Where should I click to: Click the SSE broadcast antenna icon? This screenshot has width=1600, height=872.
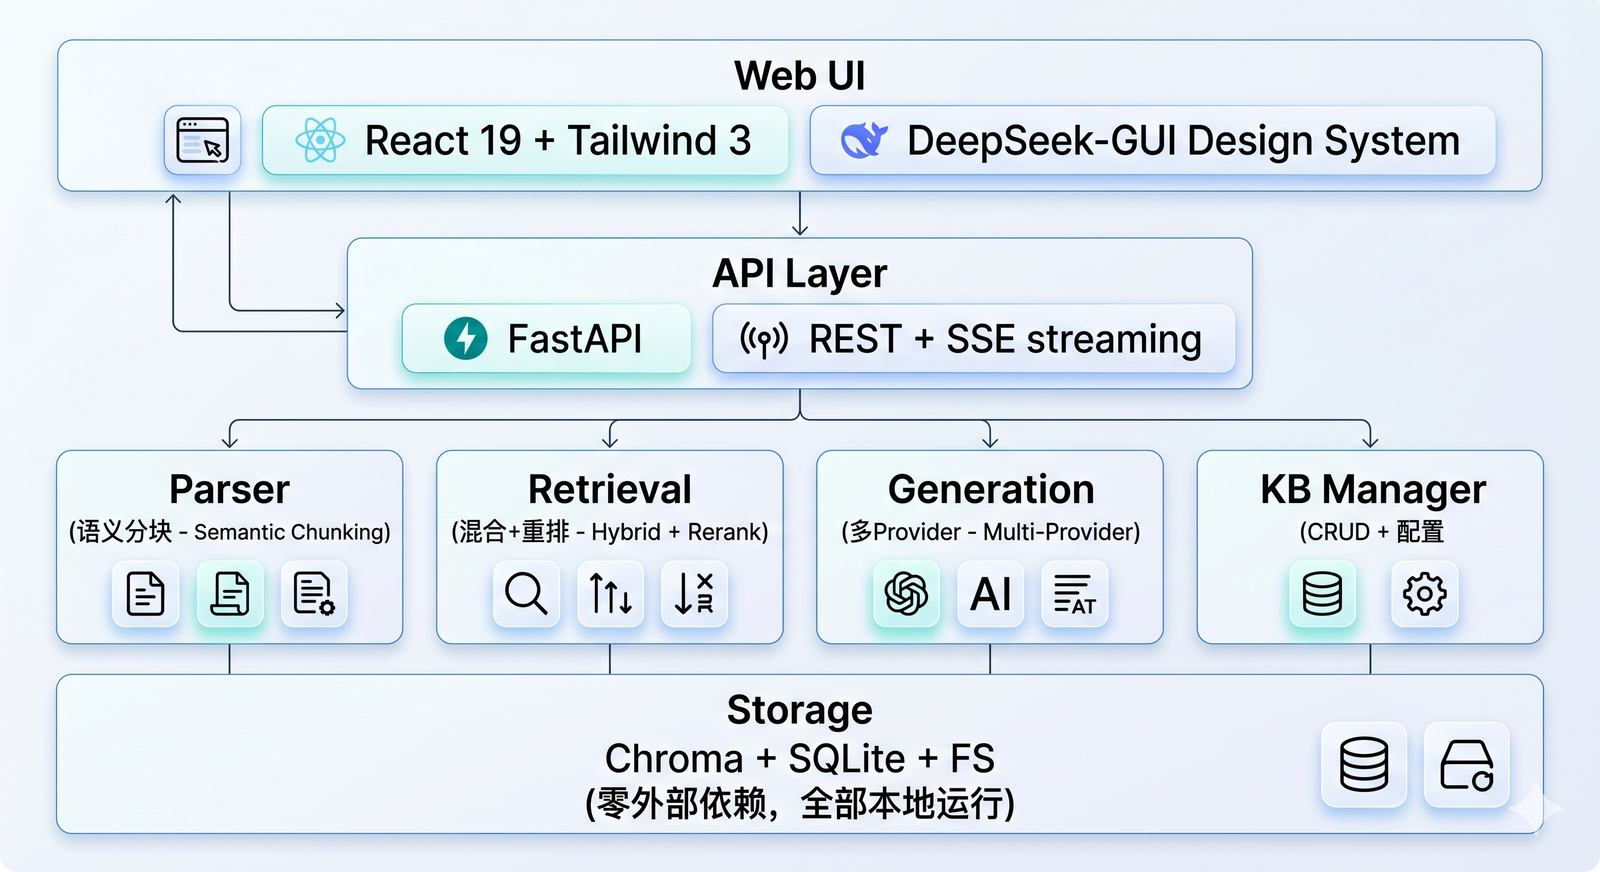point(764,339)
